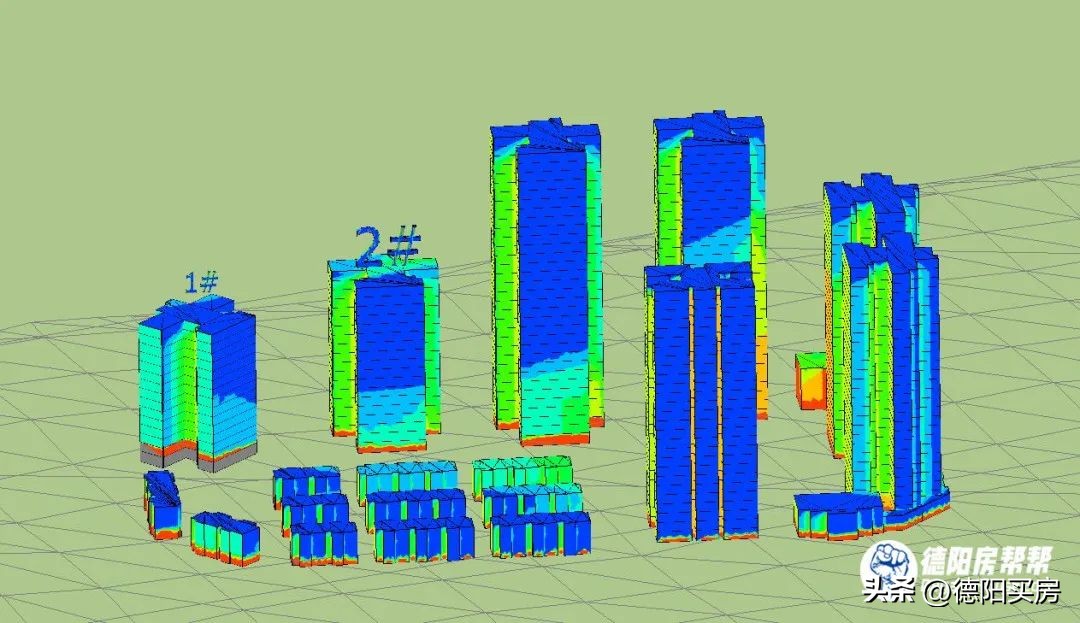Select the rightmost high-rise tower cluster
The width and height of the screenshot is (1080, 623).
click(885, 340)
